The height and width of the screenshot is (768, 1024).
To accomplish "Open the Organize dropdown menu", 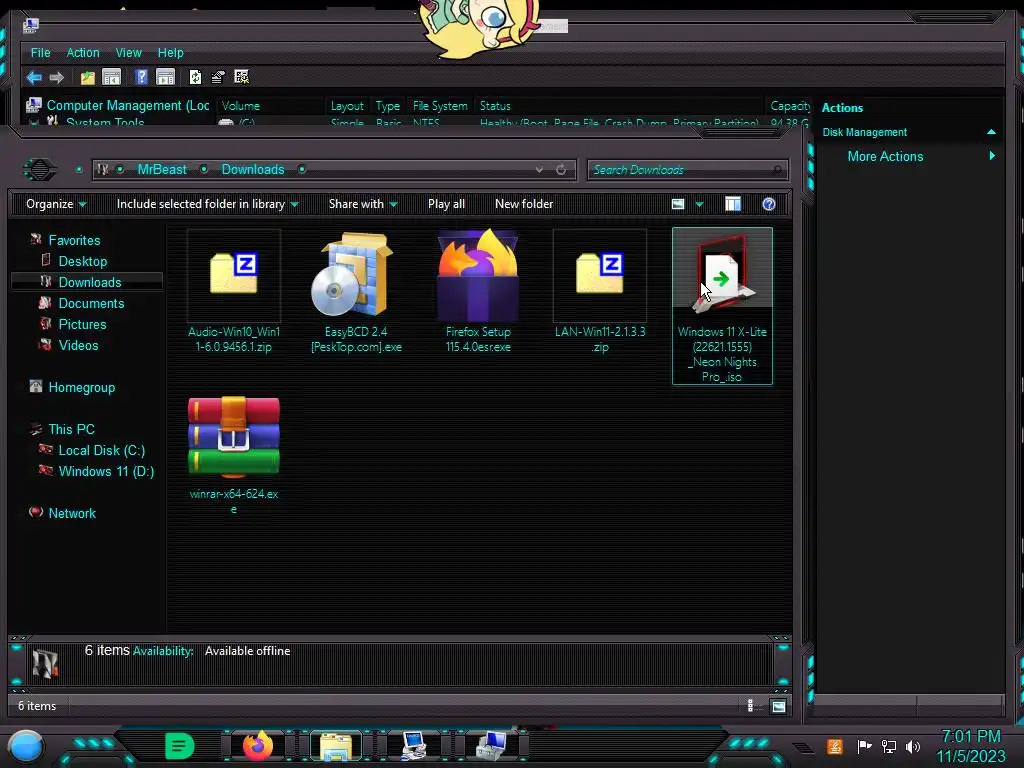I will pyautogui.click(x=56, y=204).
